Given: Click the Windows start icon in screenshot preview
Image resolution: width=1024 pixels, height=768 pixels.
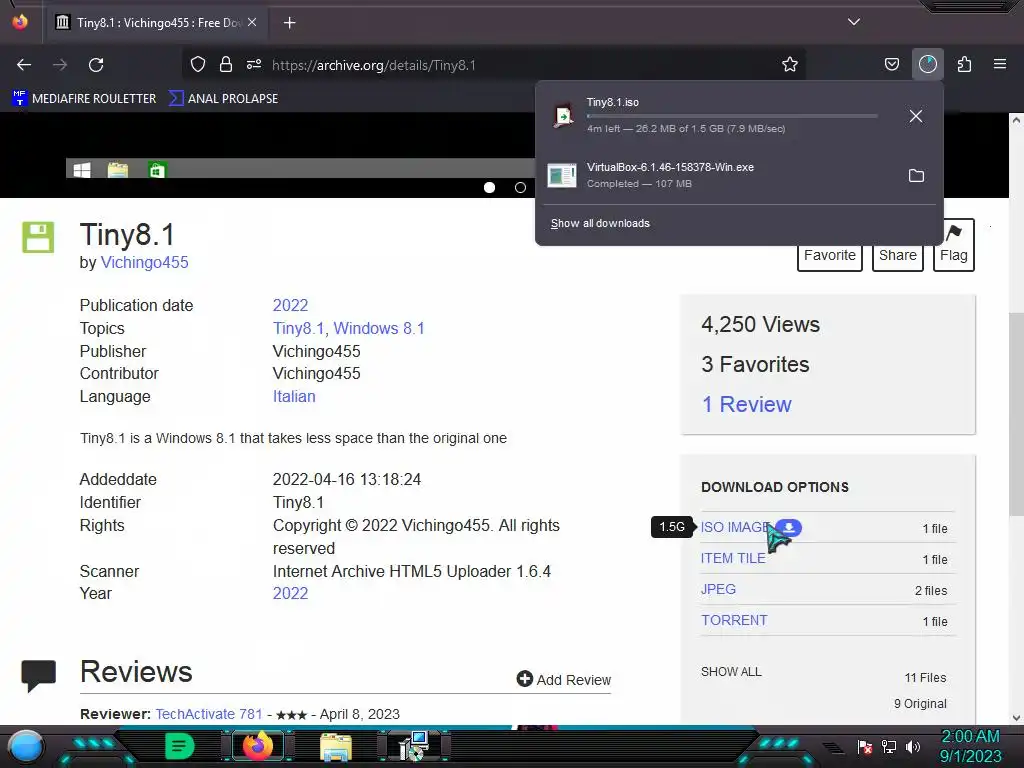Looking at the screenshot, I should point(82,170).
